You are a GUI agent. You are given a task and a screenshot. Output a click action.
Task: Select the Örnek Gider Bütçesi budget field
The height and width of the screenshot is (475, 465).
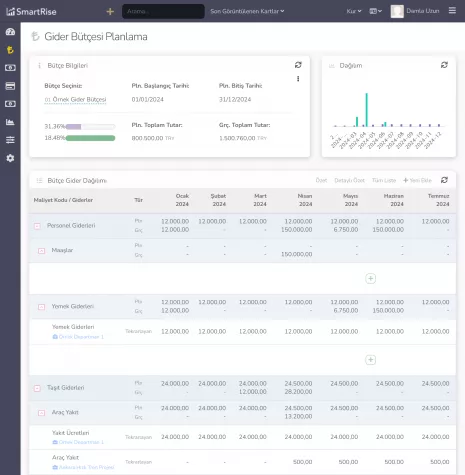75,100
